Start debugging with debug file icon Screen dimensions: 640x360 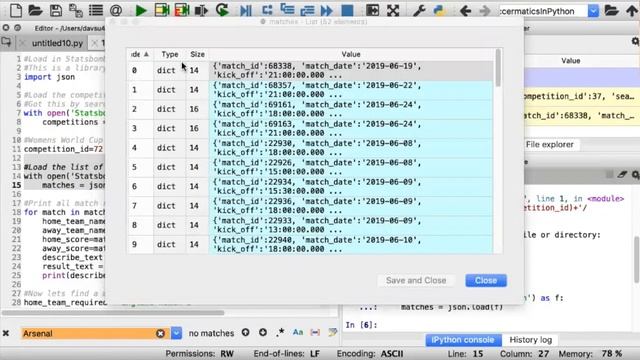click(246, 10)
